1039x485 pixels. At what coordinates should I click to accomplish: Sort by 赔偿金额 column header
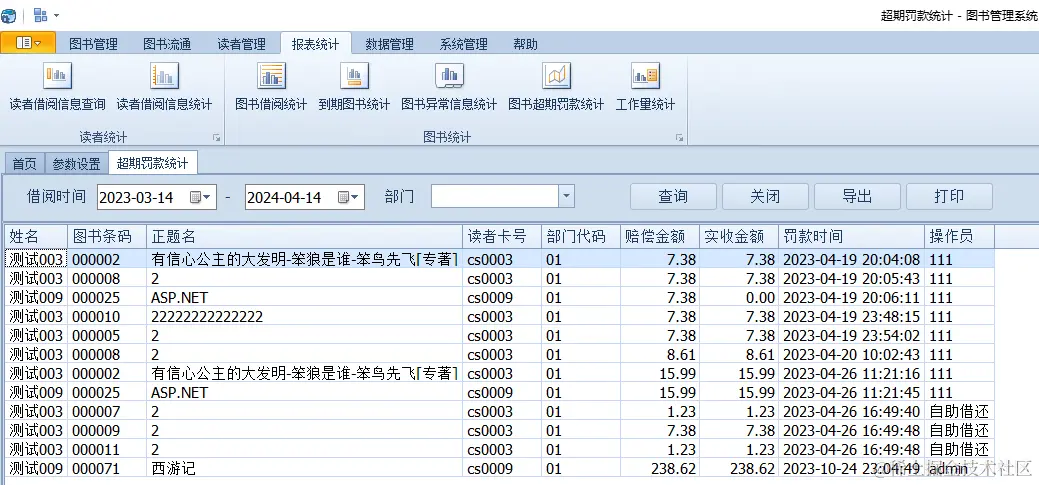point(660,237)
